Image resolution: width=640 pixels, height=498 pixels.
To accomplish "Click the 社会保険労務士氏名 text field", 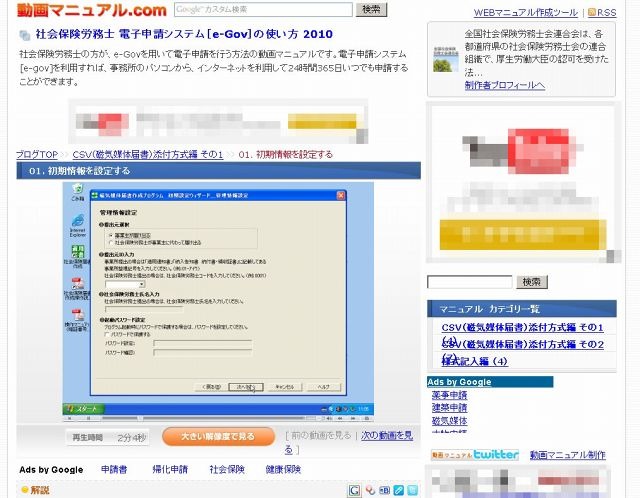I will (144, 309).
